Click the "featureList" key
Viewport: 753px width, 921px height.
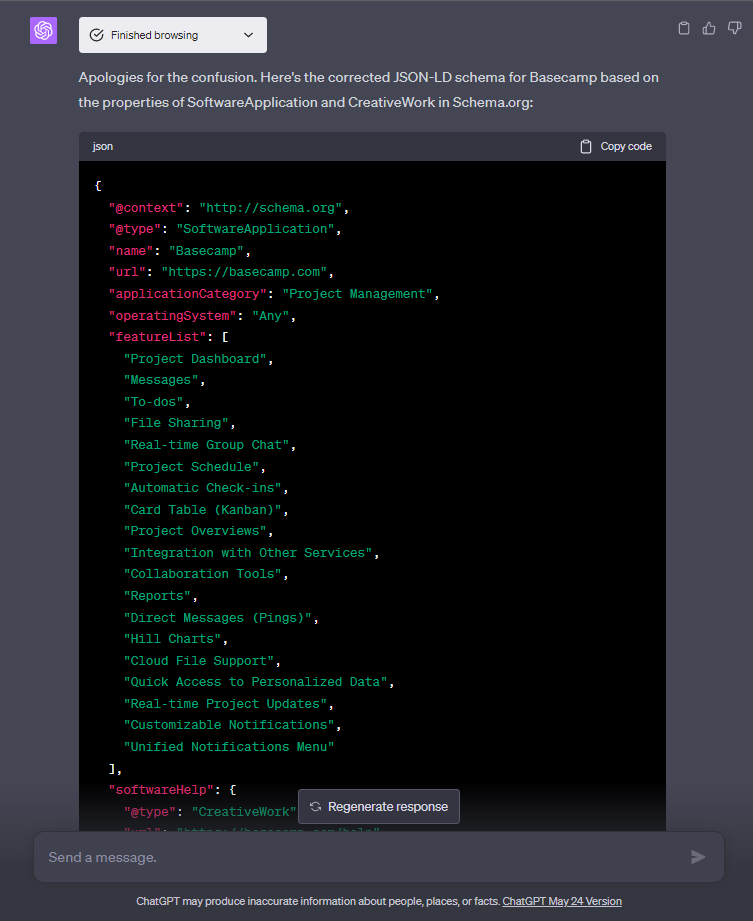[x=157, y=337]
